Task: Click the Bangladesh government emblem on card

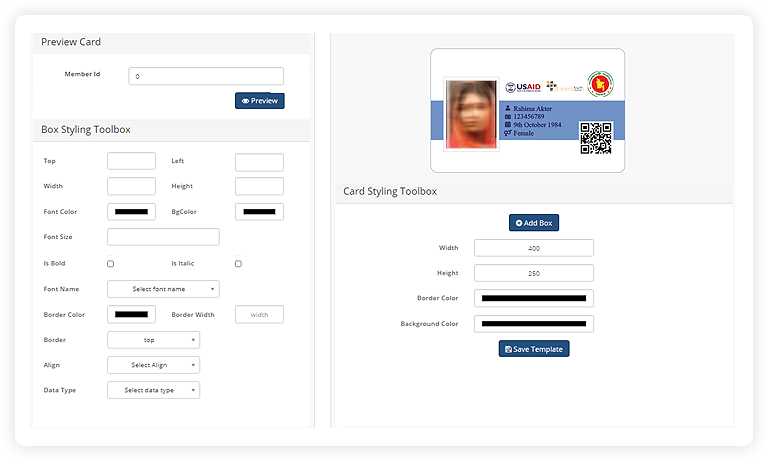Action: 600,84
